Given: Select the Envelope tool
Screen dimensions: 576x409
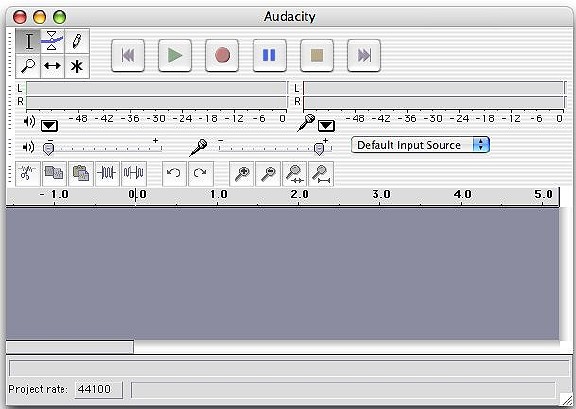Looking at the screenshot, I should [52, 41].
